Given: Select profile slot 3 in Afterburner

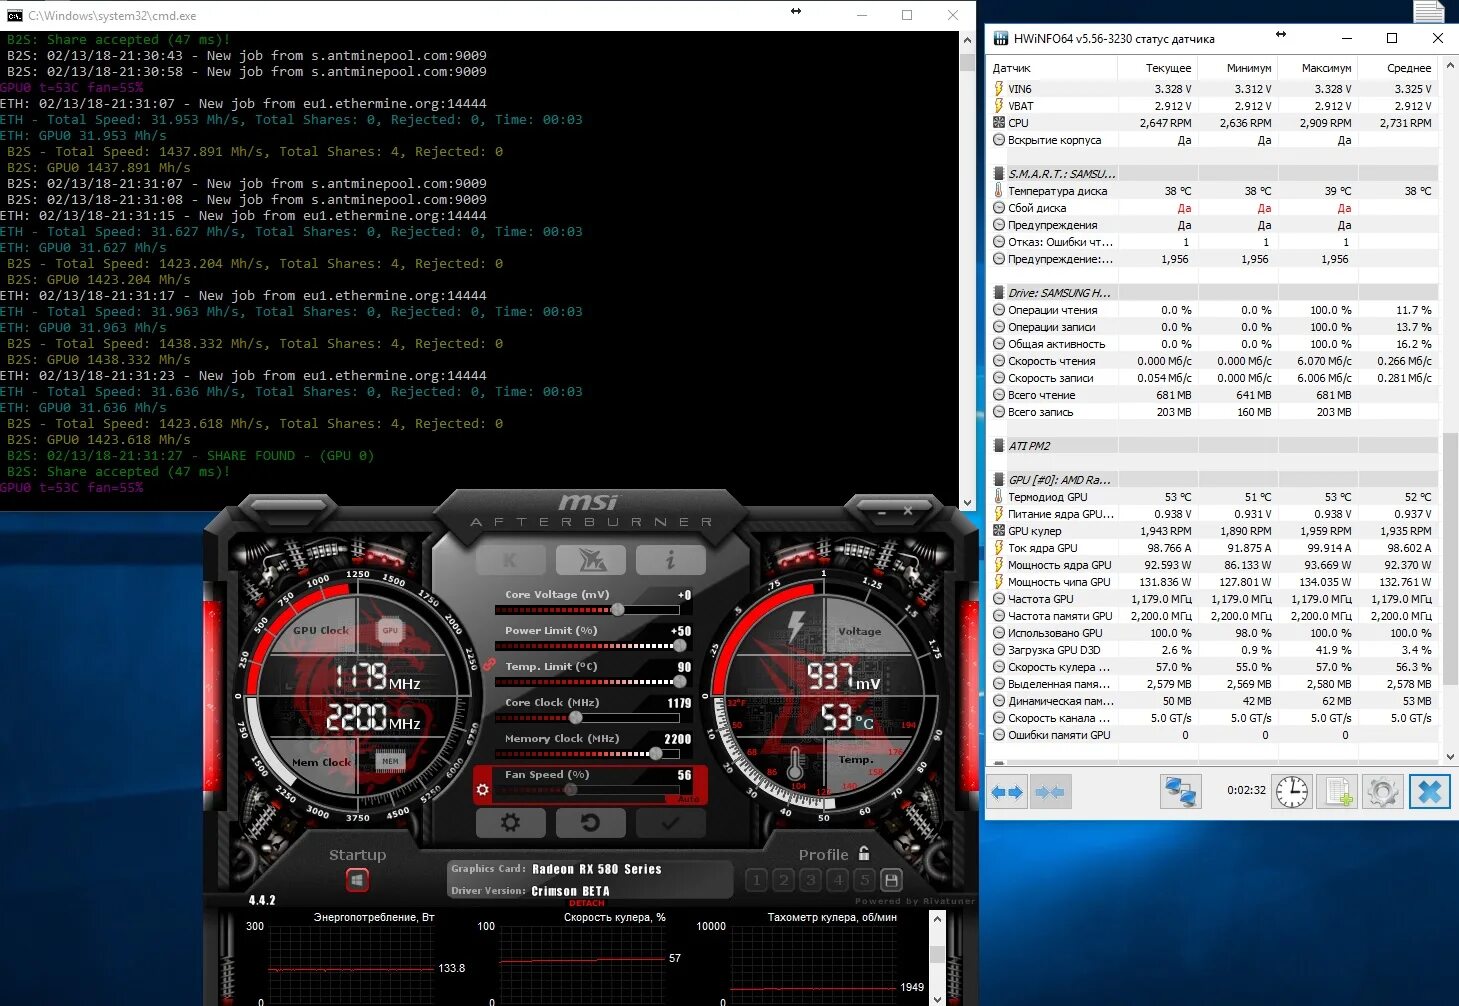Looking at the screenshot, I should 811,880.
